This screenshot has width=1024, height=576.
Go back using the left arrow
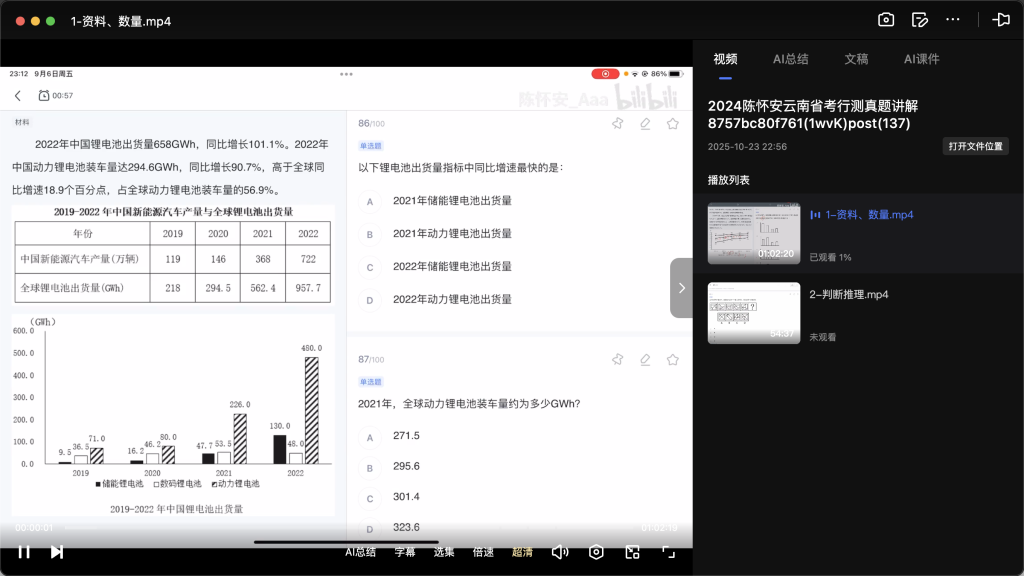click(x=20, y=93)
